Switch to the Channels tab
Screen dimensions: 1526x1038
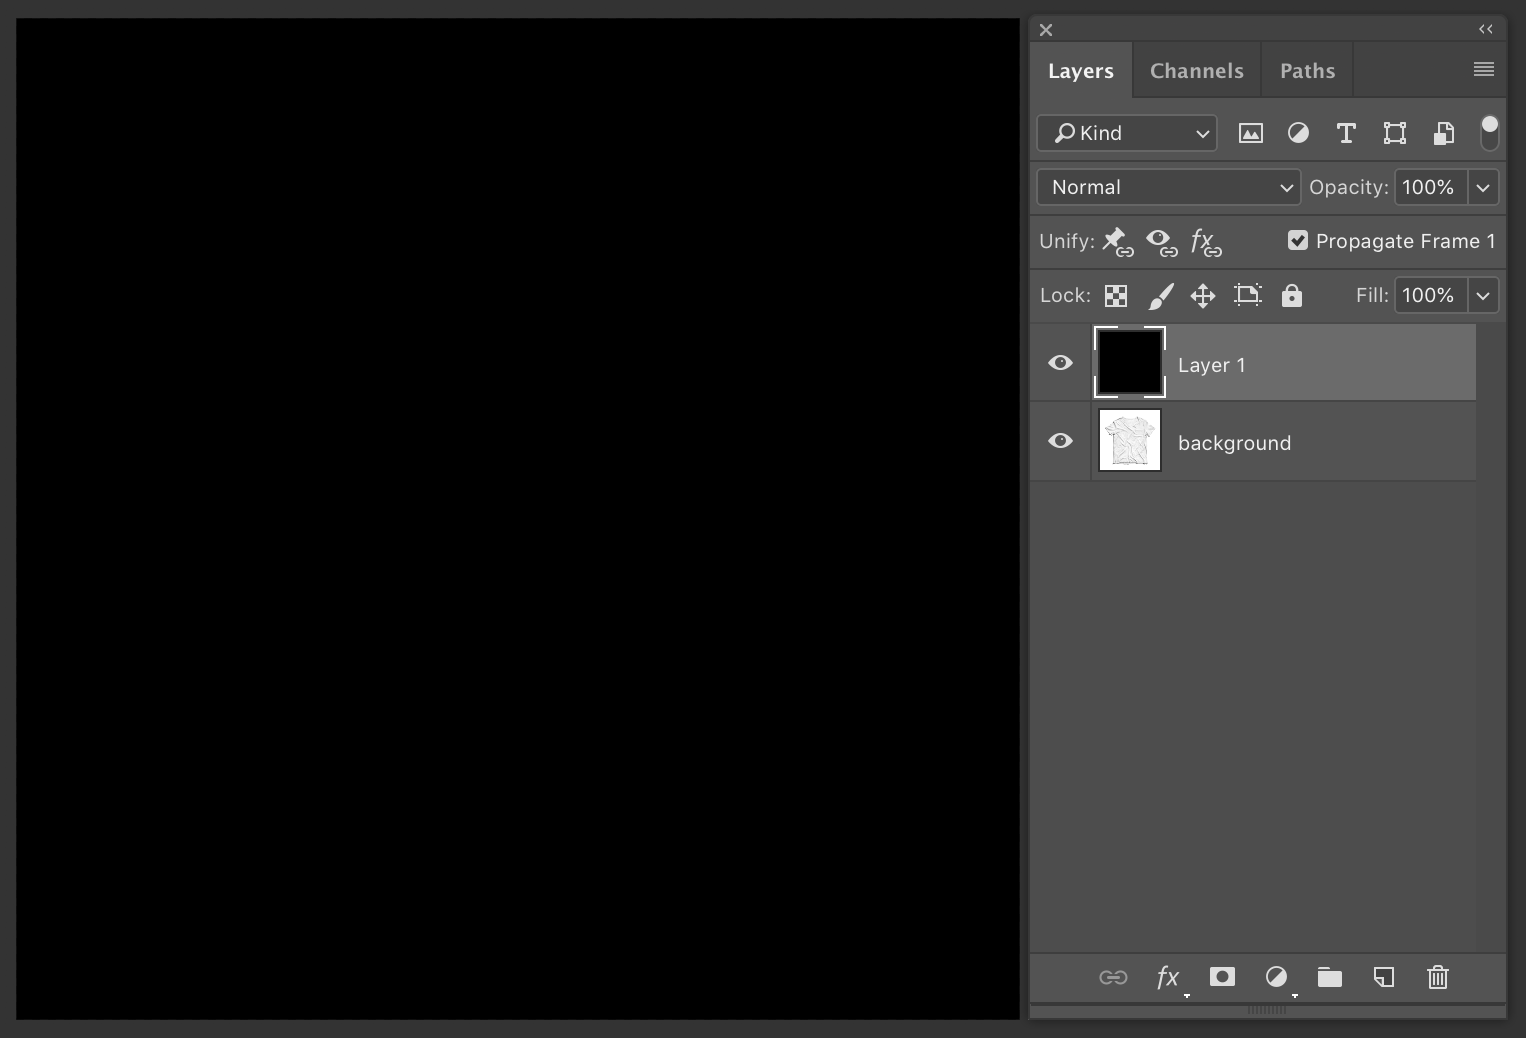click(x=1196, y=70)
